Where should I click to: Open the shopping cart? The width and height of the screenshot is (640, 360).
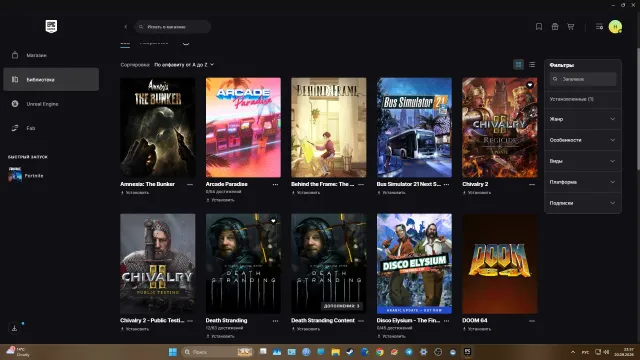click(x=571, y=27)
